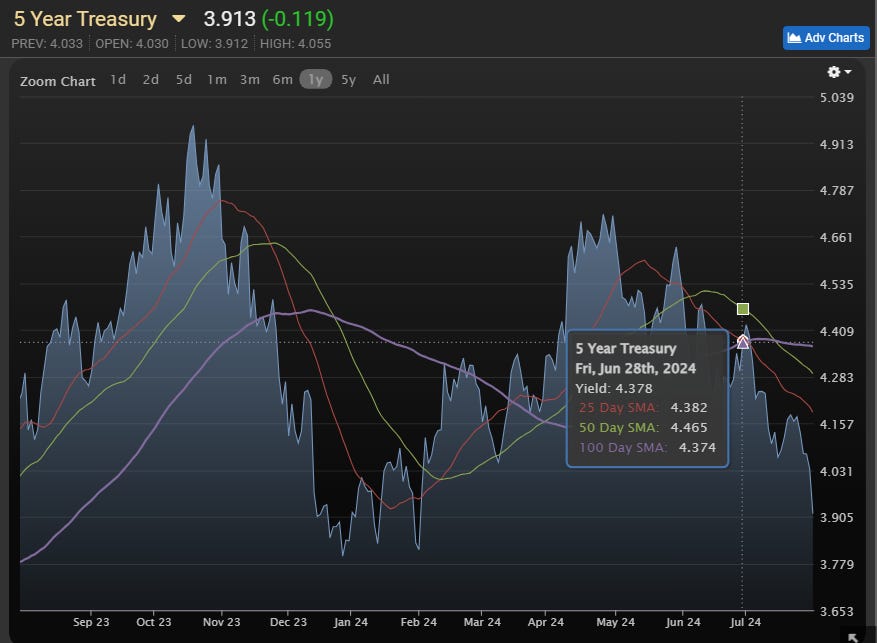877x643 pixels.
Task: Click the HIGH: 4.055 value
Action: click(295, 44)
